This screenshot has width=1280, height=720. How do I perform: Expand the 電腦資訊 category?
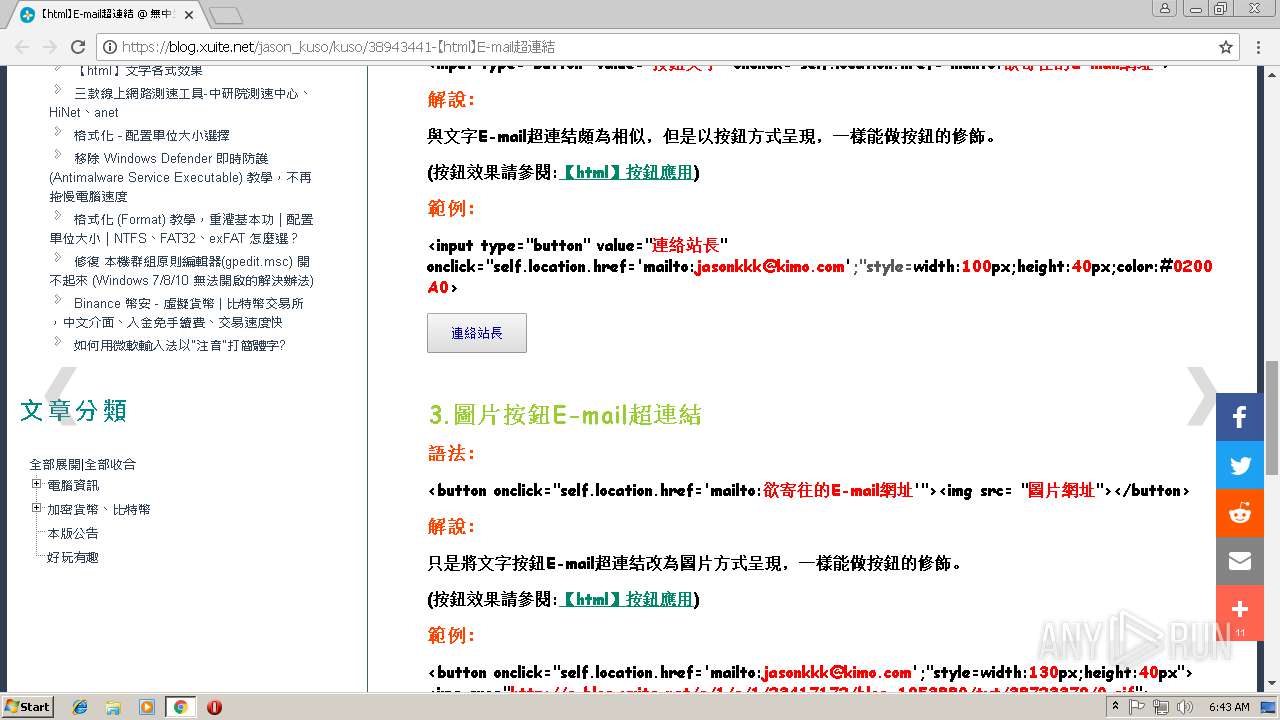(x=37, y=484)
